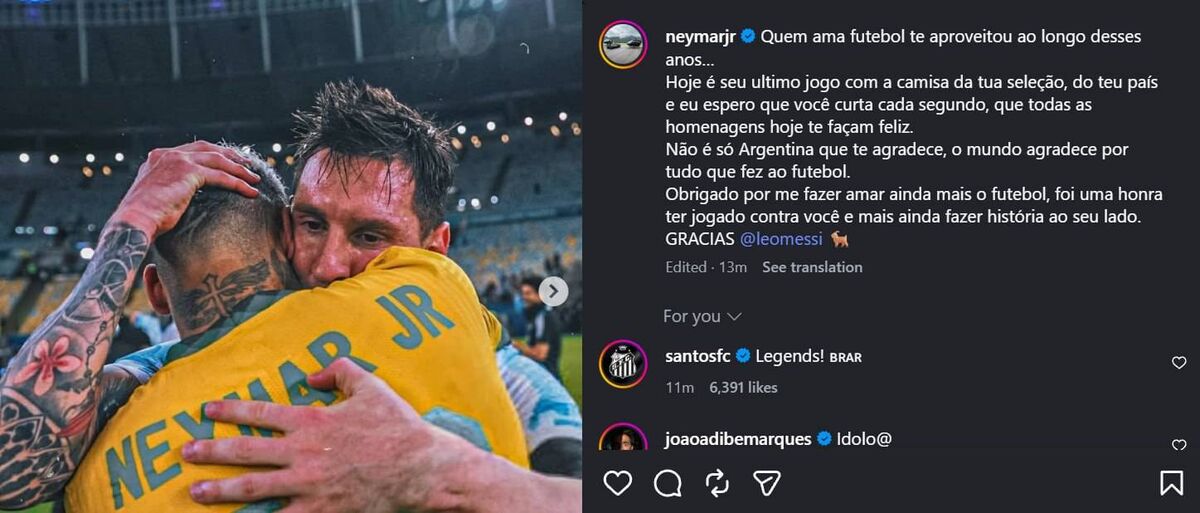Like the post with the heart icon

click(x=618, y=484)
